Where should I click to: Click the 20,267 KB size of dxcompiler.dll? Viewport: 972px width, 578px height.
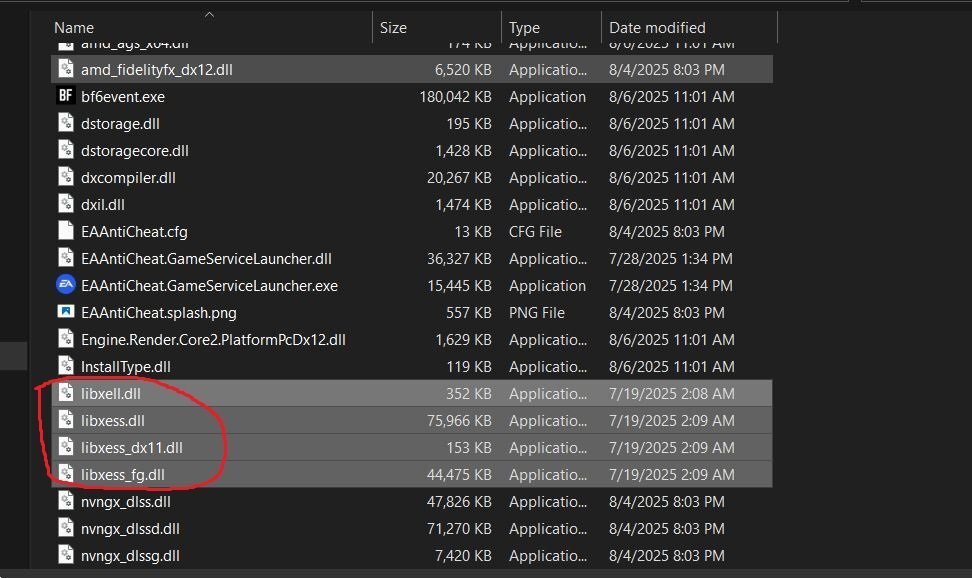coord(459,177)
